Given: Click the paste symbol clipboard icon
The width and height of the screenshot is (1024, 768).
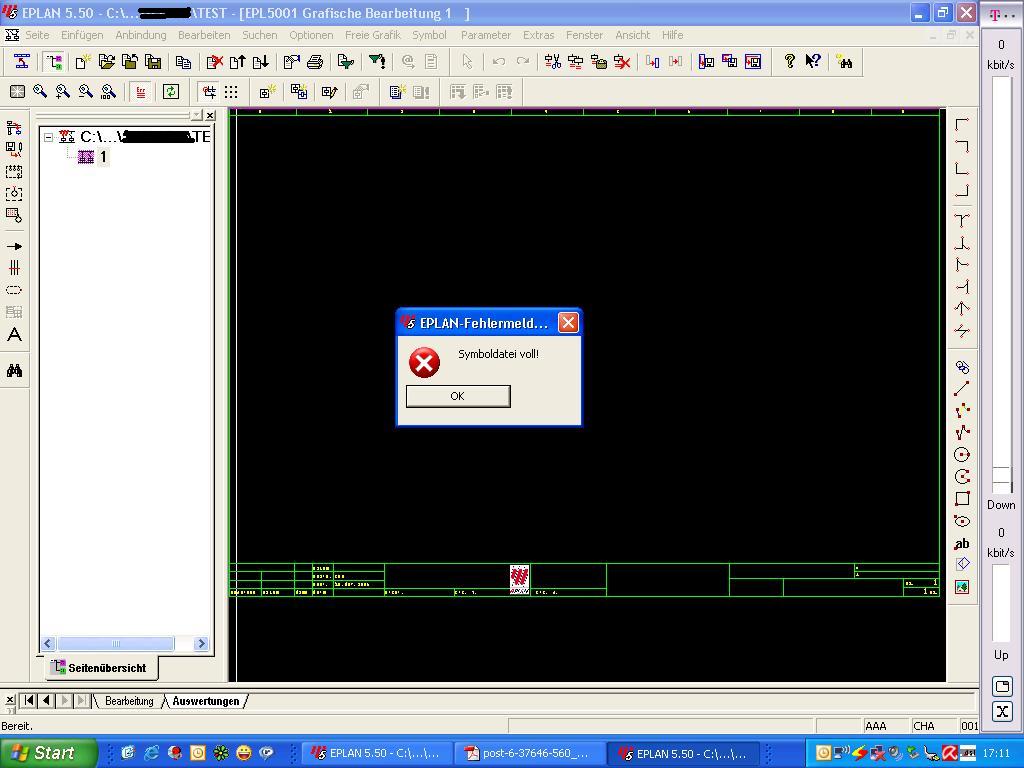Looking at the screenshot, I should click(x=599, y=62).
